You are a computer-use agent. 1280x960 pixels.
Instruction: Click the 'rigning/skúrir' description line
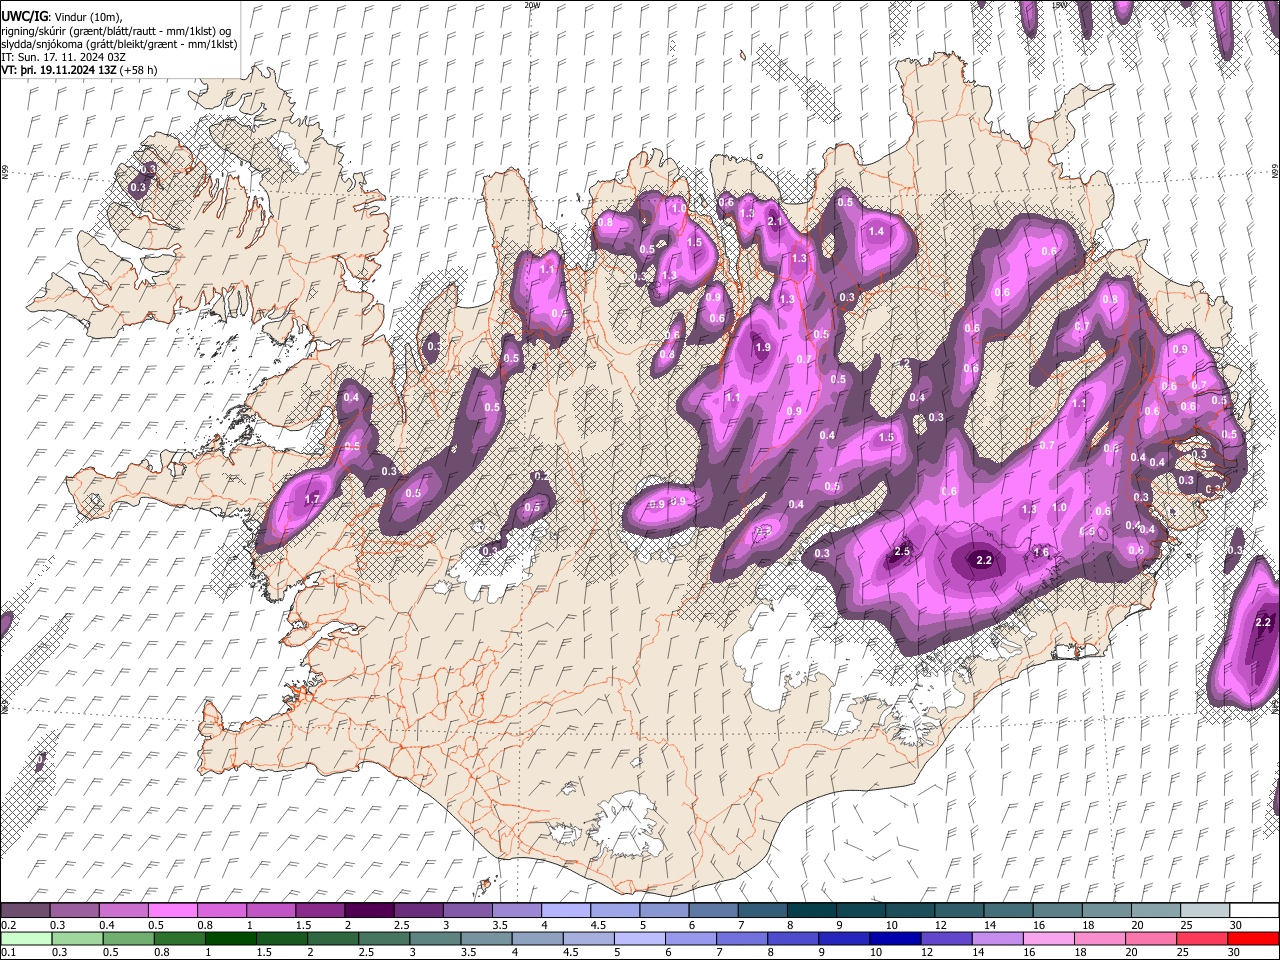coord(116,31)
